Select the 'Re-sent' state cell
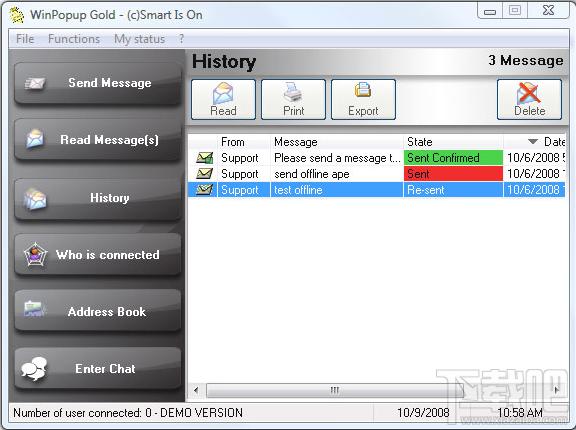This screenshot has height=430, width=576. click(453, 190)
